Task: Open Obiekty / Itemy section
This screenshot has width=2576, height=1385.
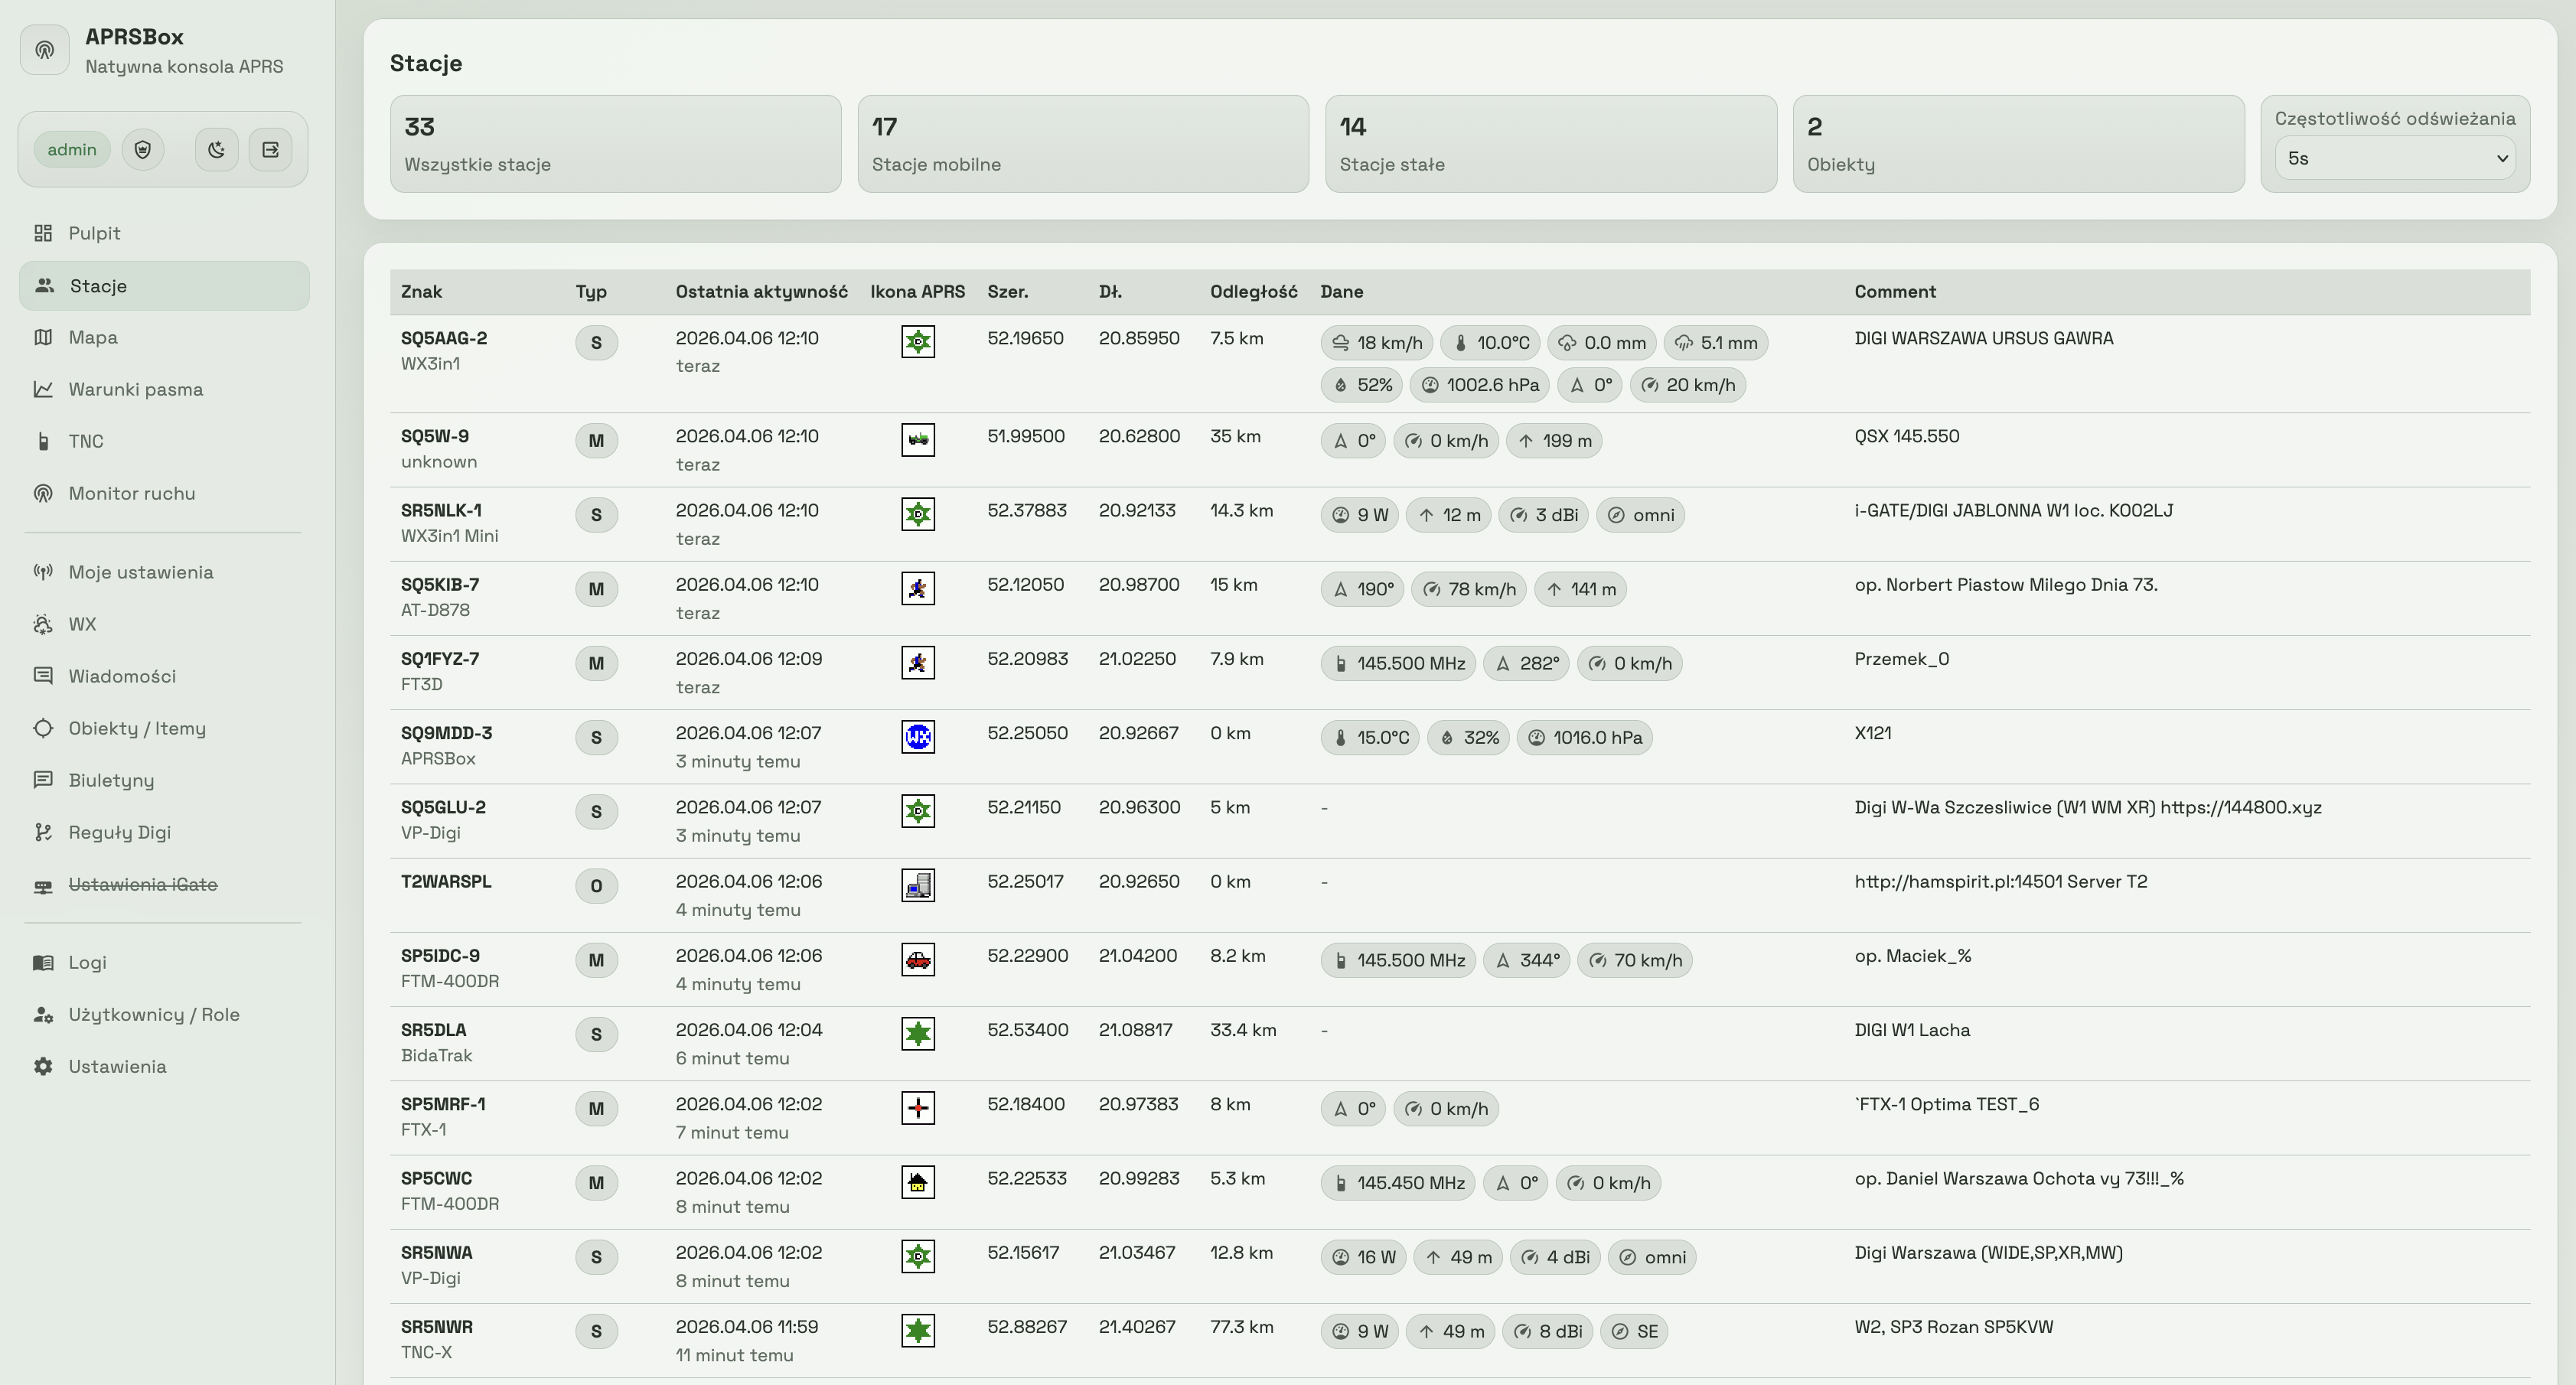Action: click(x=137, y=728)
